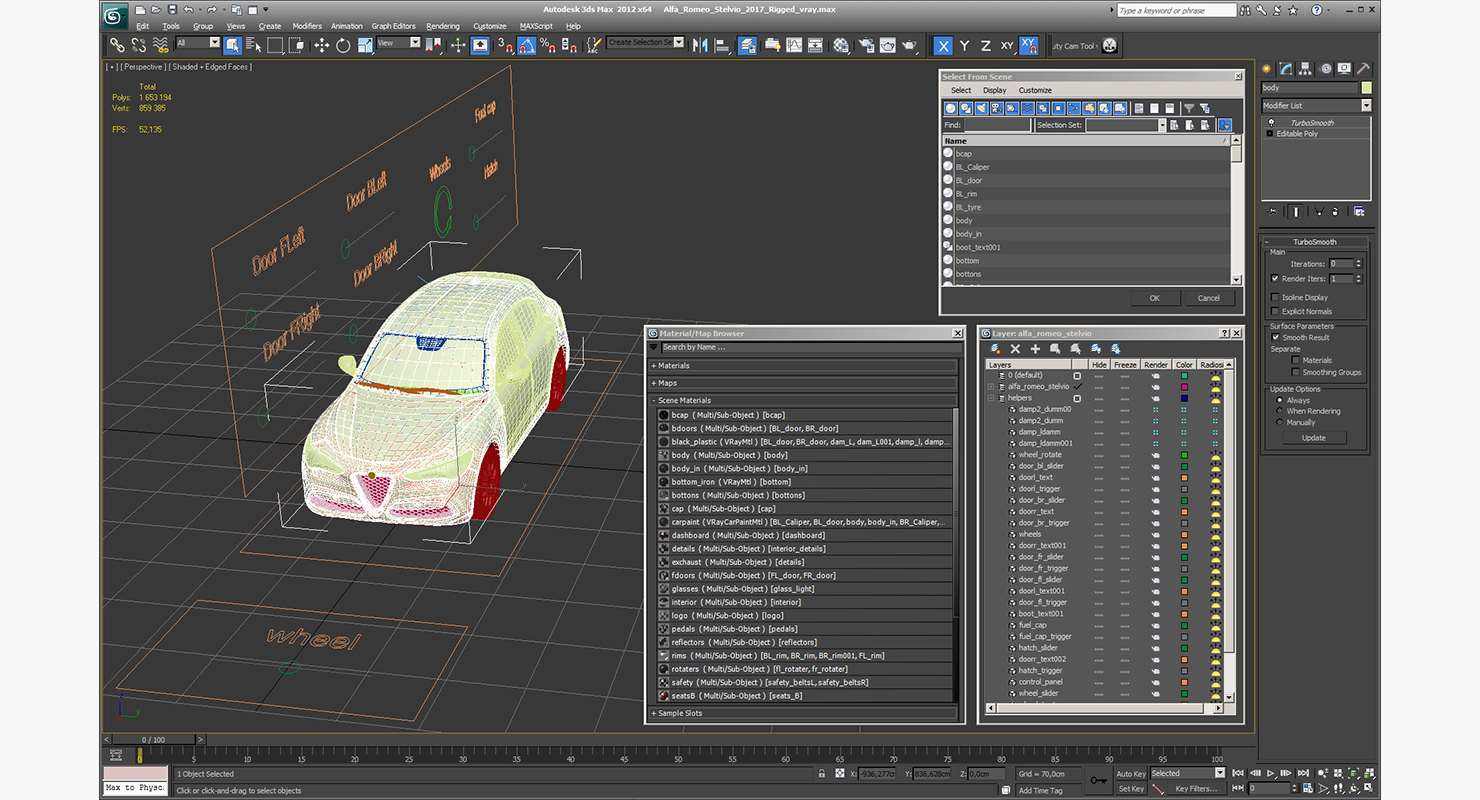Open Display menu in Select From Scene

coord(994,90)
